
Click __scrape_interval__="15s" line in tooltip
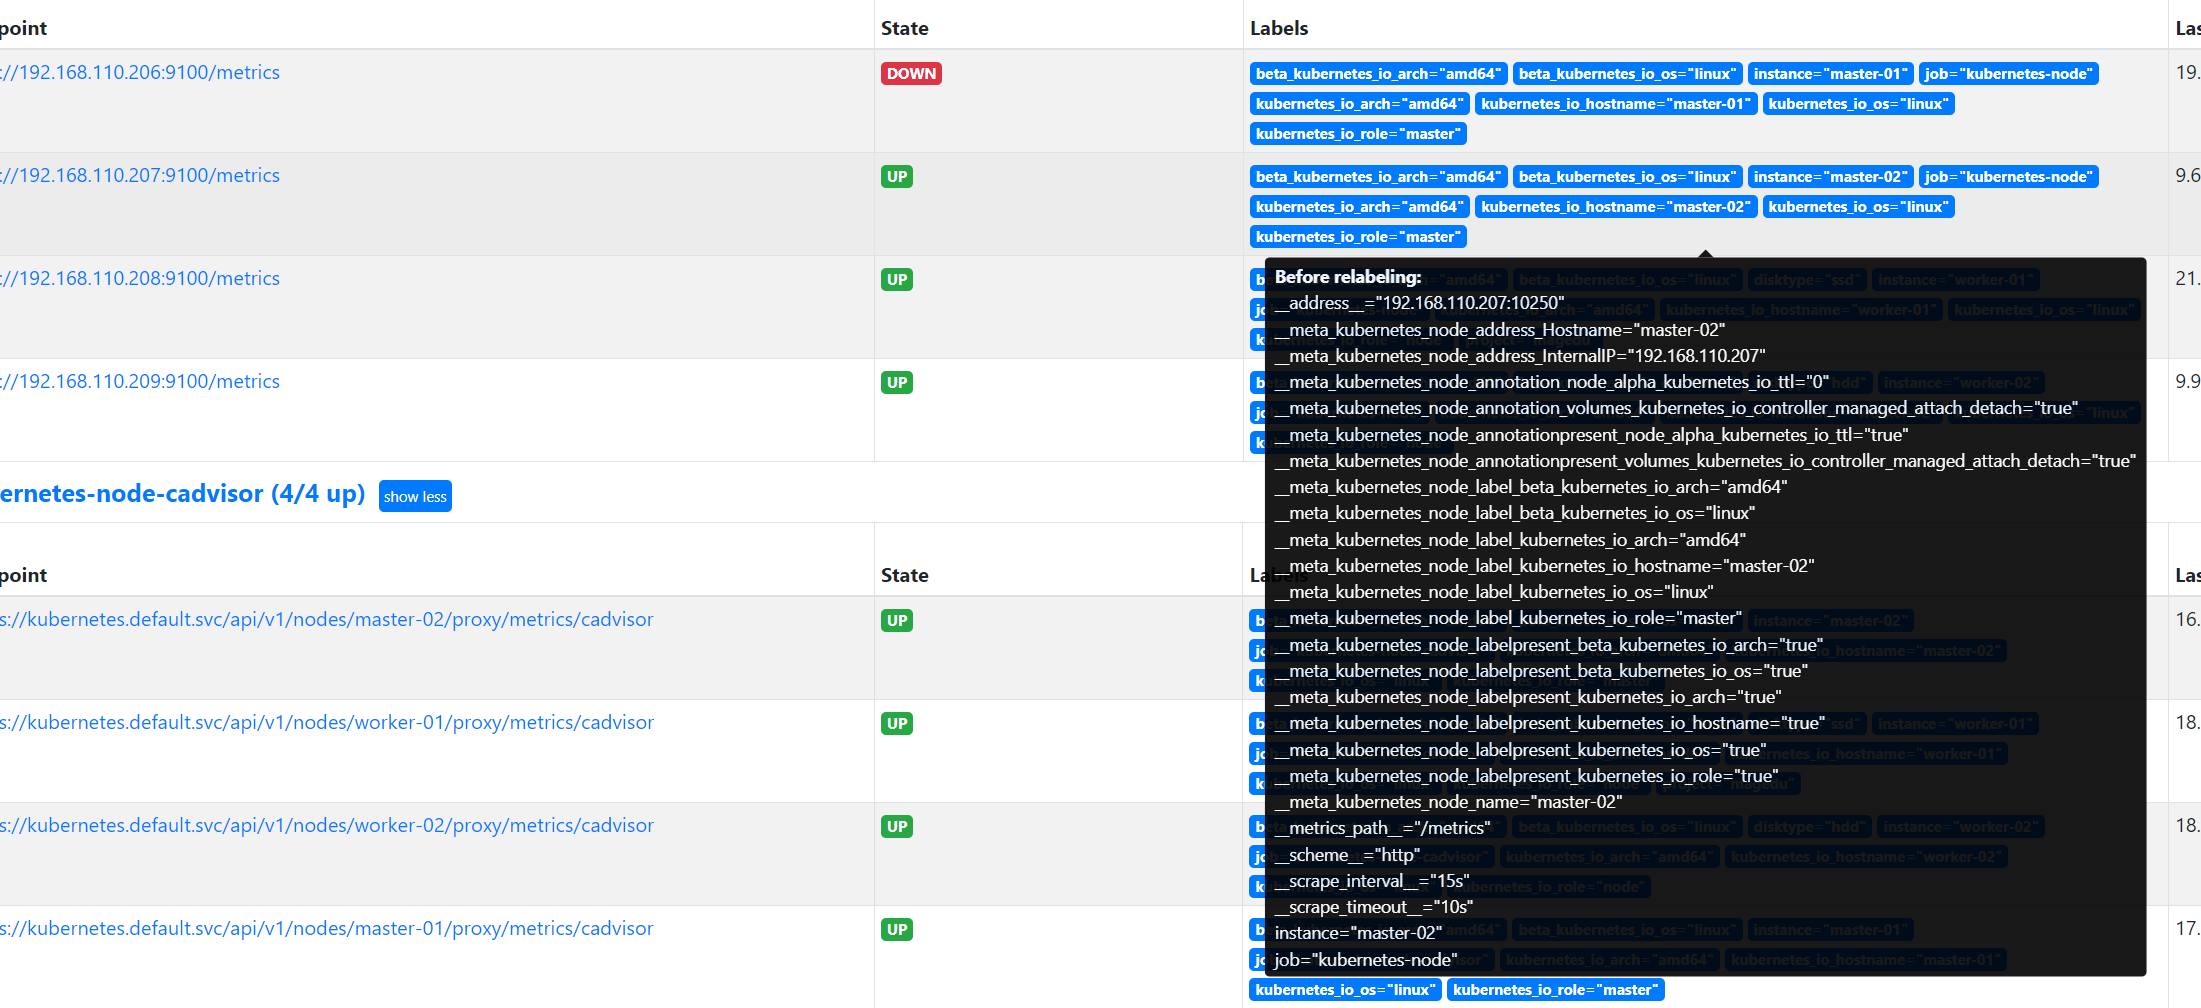1372,881
